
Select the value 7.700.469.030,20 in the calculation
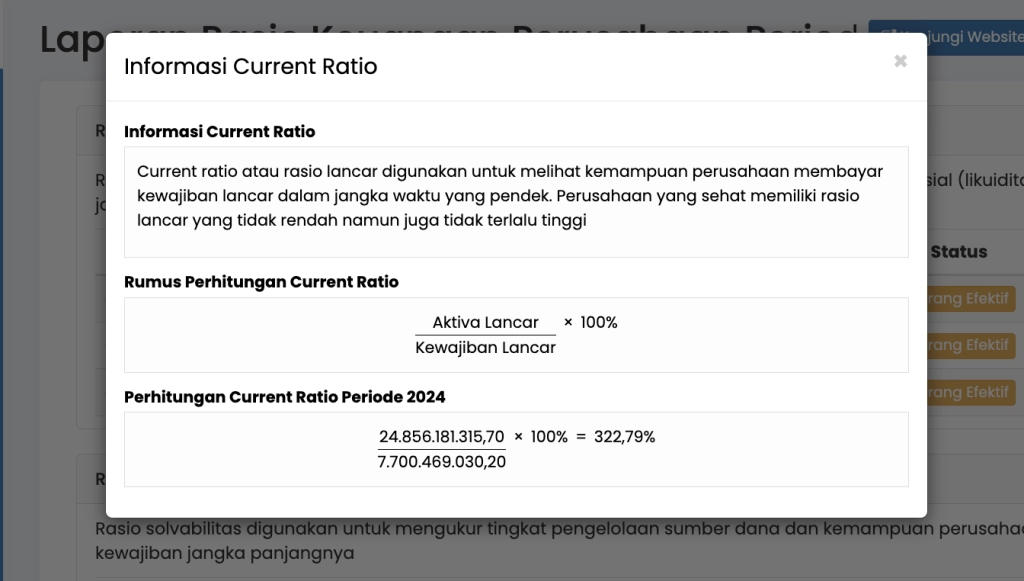441,462
